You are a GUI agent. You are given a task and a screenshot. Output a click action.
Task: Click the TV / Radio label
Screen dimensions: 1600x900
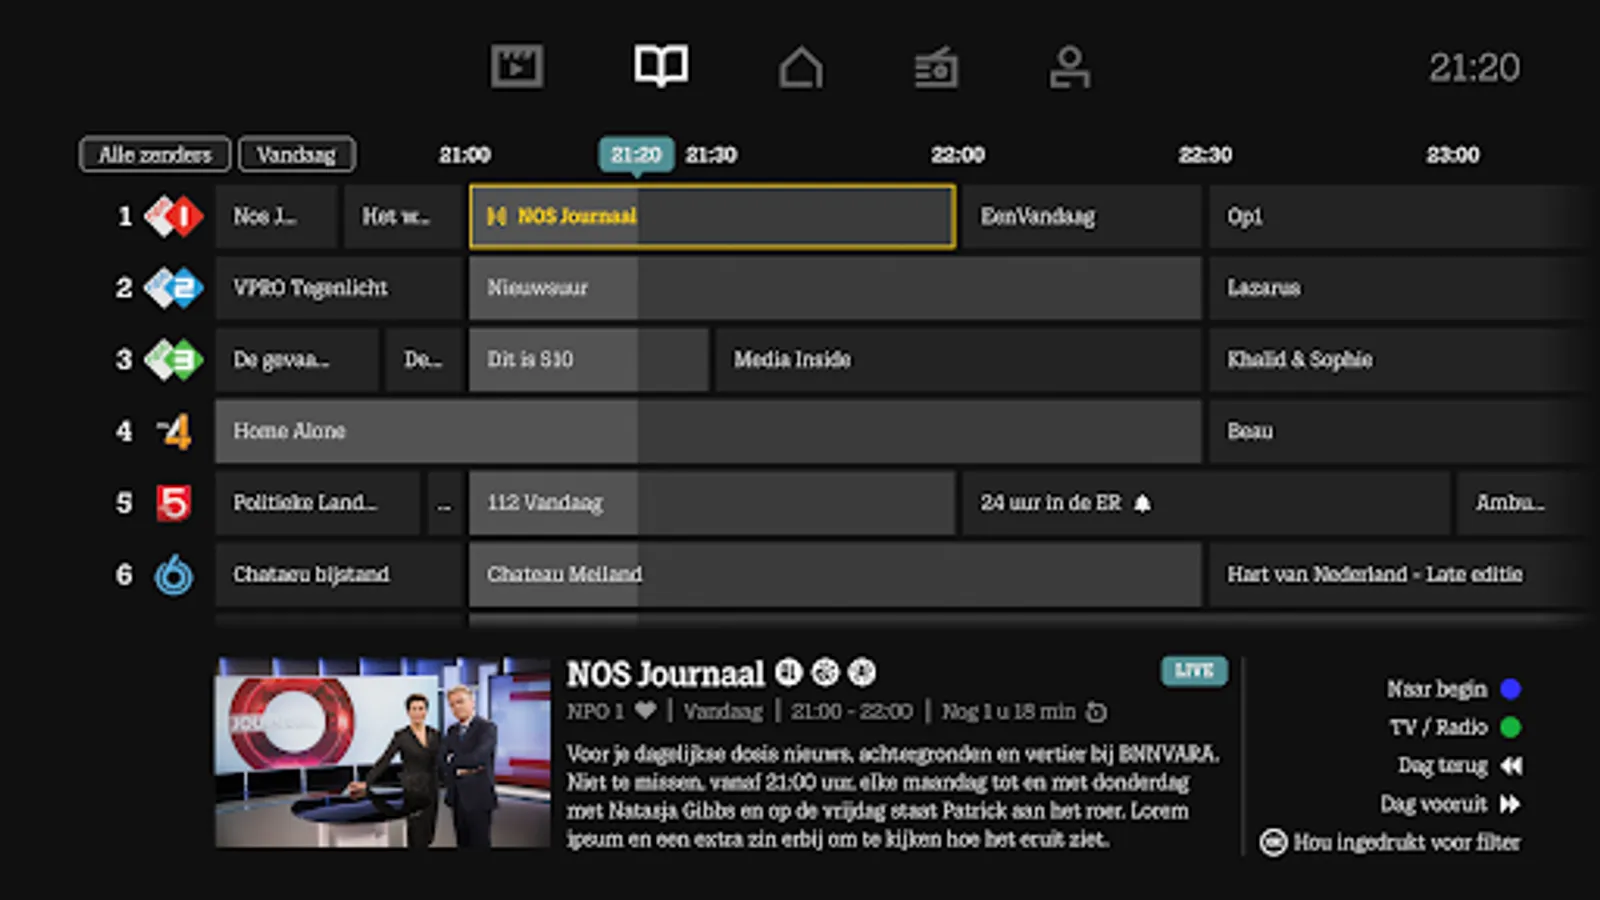tap(1439, 727)
